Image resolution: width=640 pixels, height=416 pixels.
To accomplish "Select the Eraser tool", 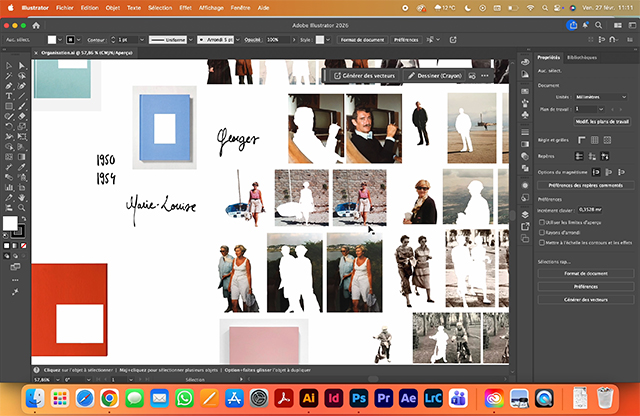I will pos(22,116).
